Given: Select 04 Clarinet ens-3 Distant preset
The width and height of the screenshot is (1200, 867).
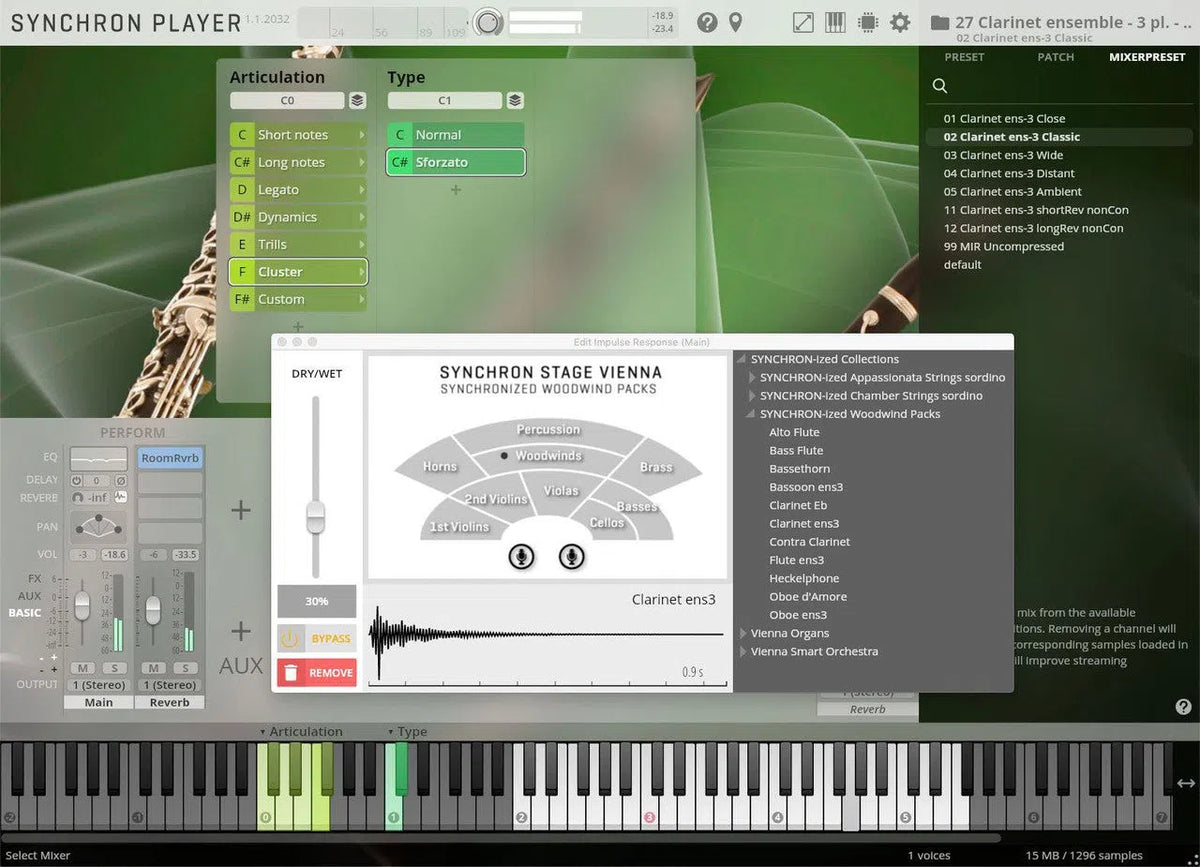Looking at the screenshot, I should point(1009,173).
